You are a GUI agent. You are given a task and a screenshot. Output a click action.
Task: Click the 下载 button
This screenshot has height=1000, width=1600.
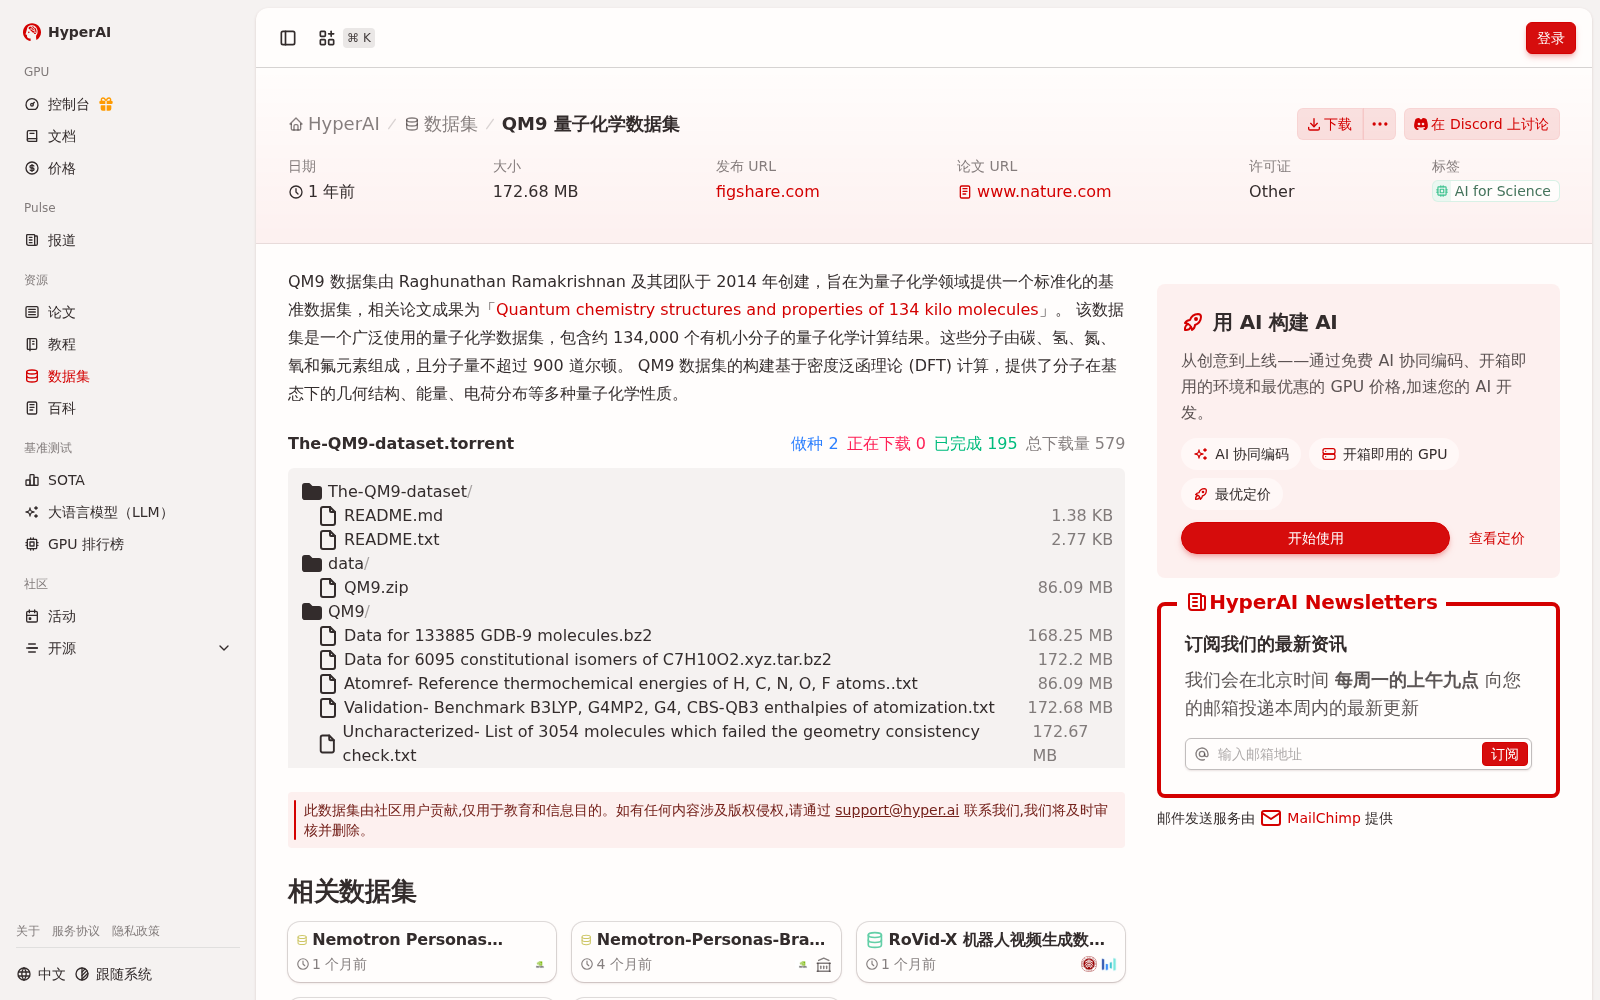[x=1330, y=124]
